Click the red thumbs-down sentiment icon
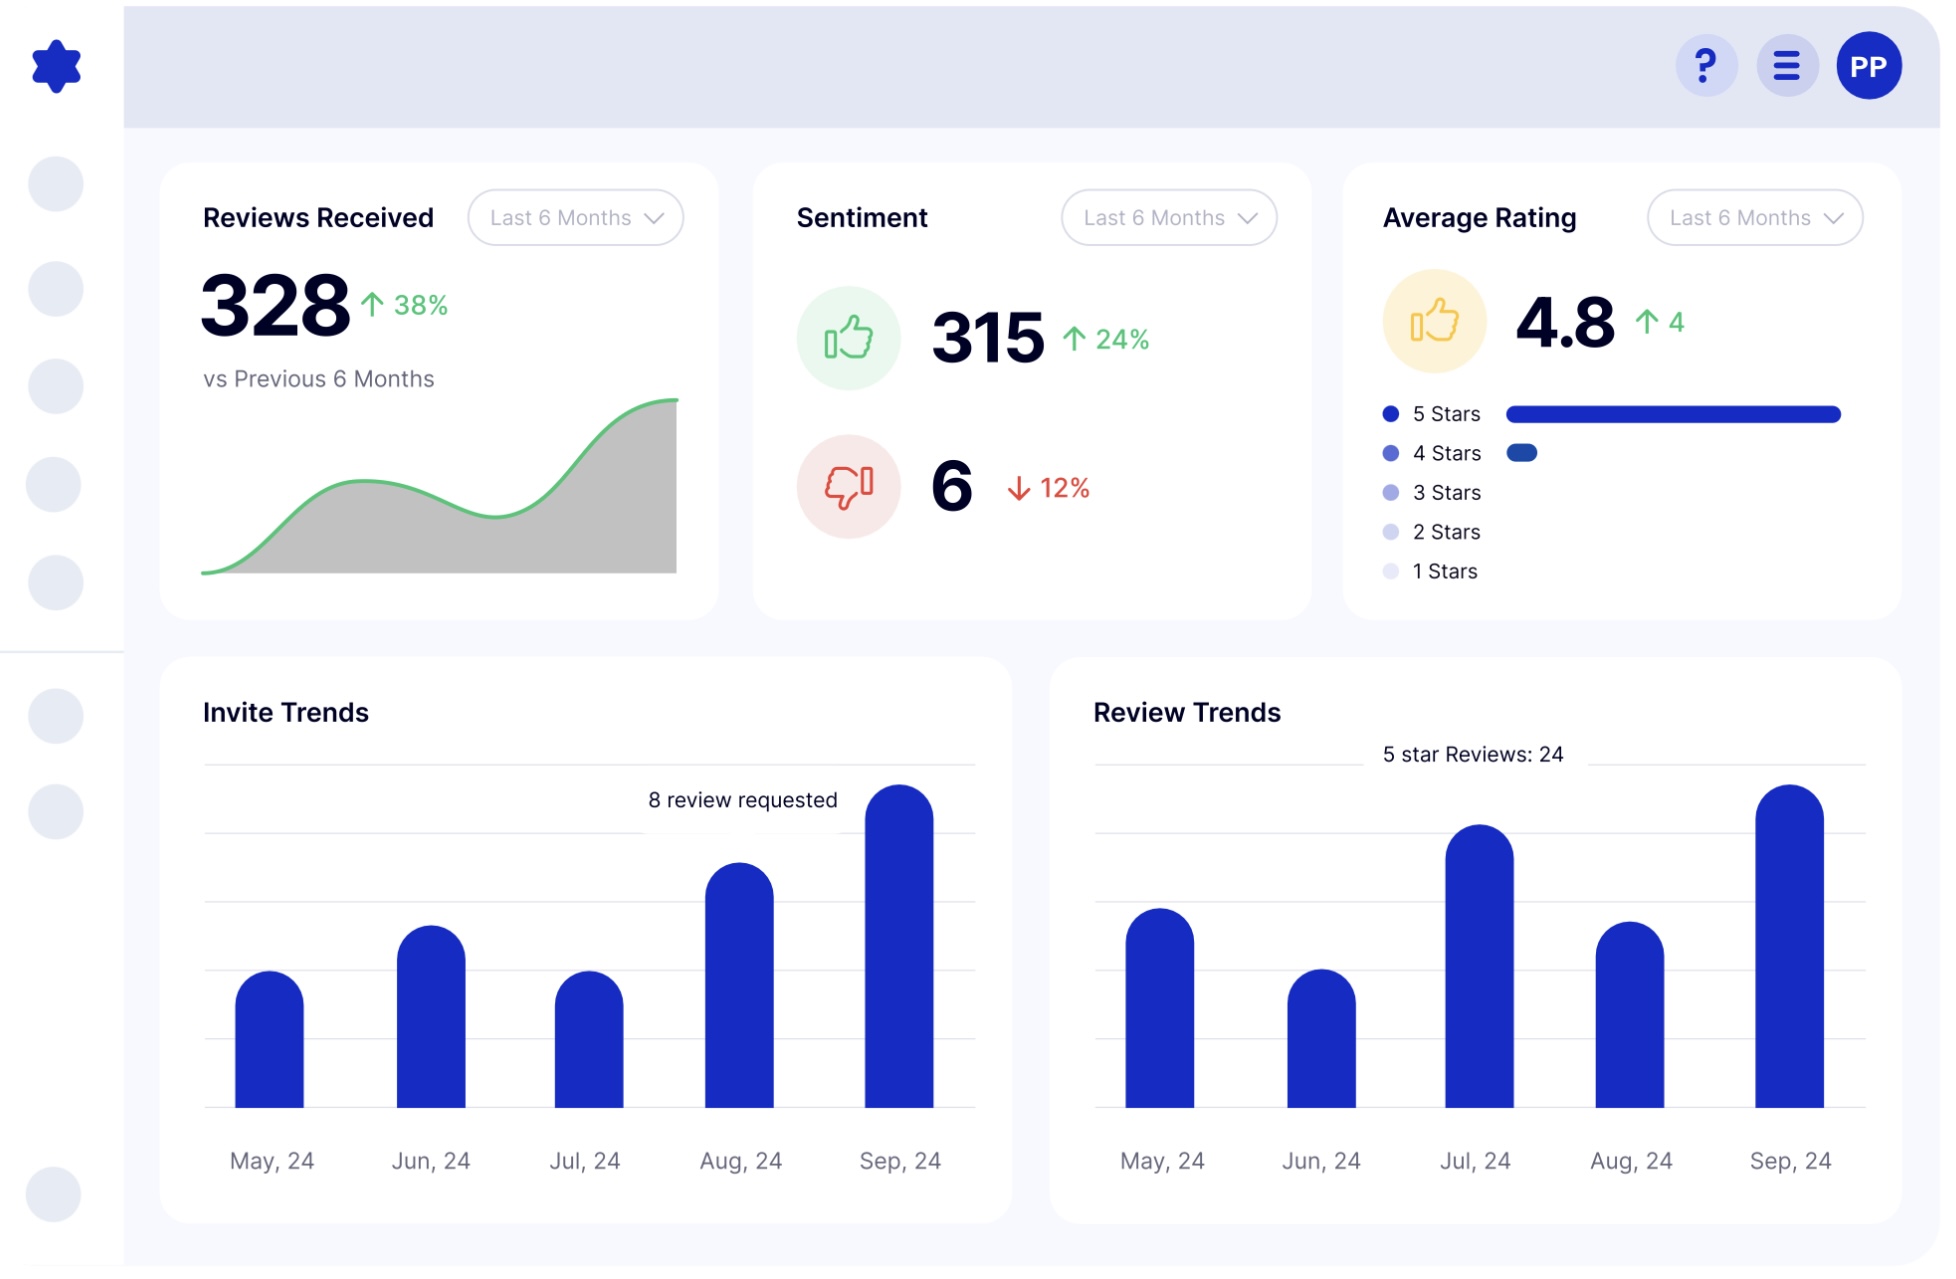 [x=848, y=486]
